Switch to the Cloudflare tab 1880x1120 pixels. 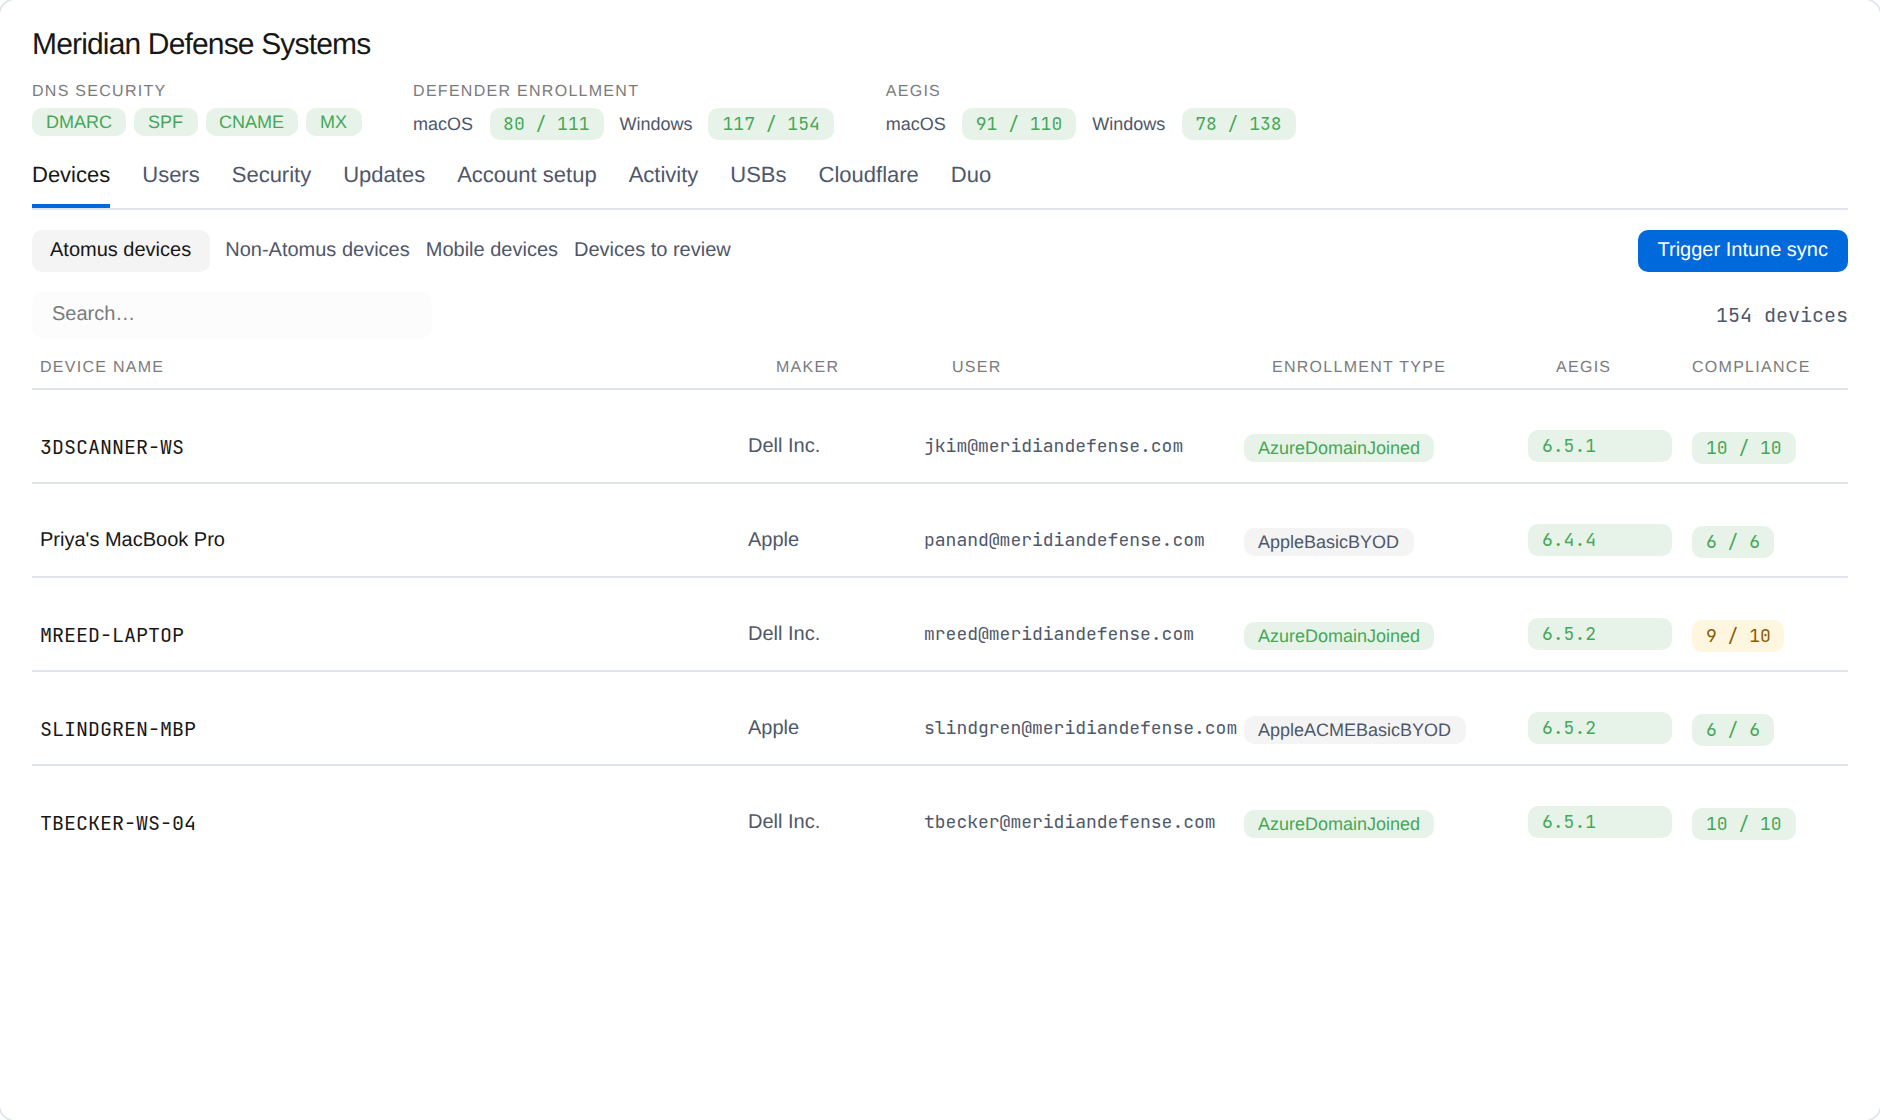[x=868, y=175]
